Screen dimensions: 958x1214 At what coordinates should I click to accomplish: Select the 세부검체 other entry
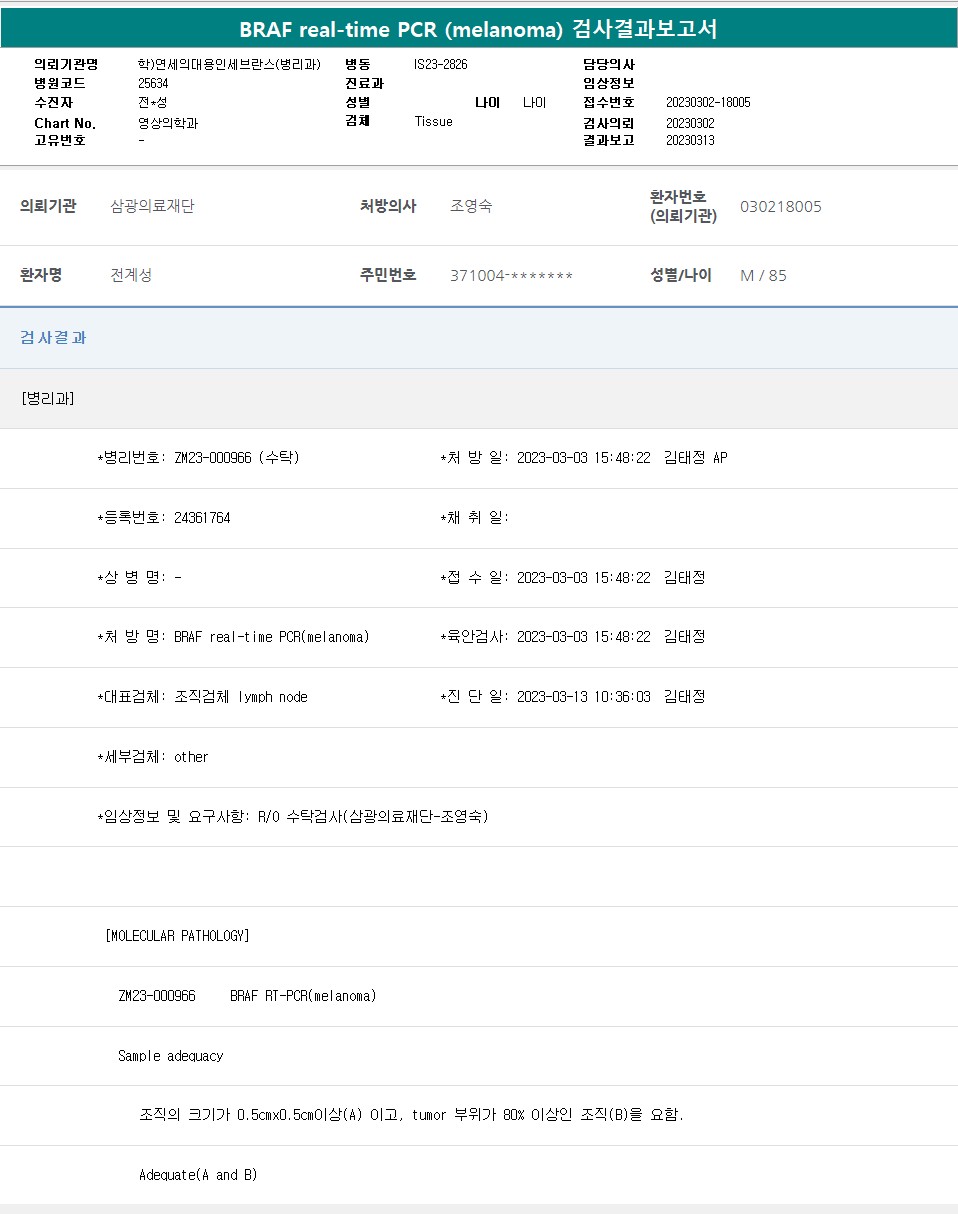coord(153,757)
